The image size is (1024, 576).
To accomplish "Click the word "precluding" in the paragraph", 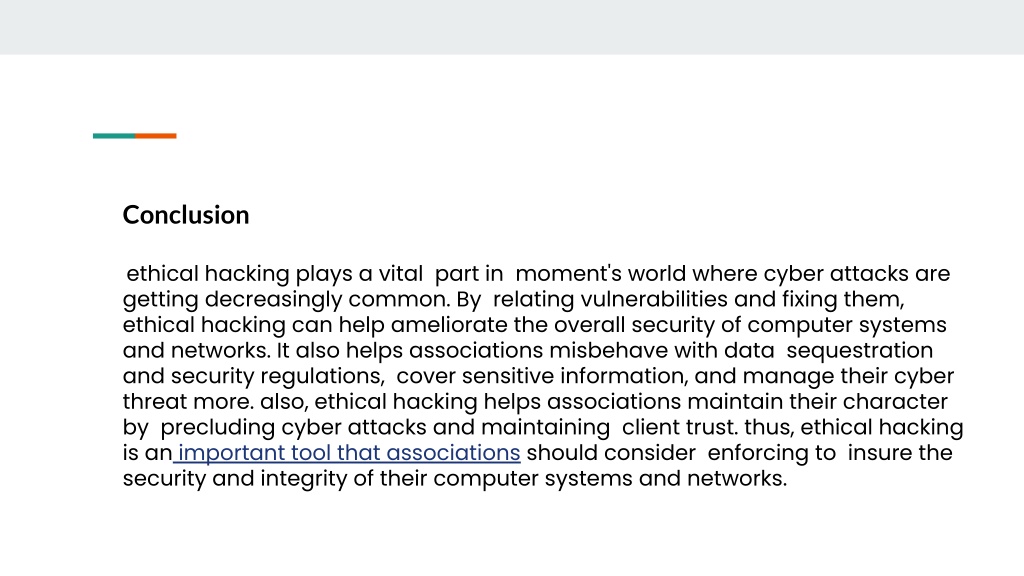I will (x=218, y=427).
